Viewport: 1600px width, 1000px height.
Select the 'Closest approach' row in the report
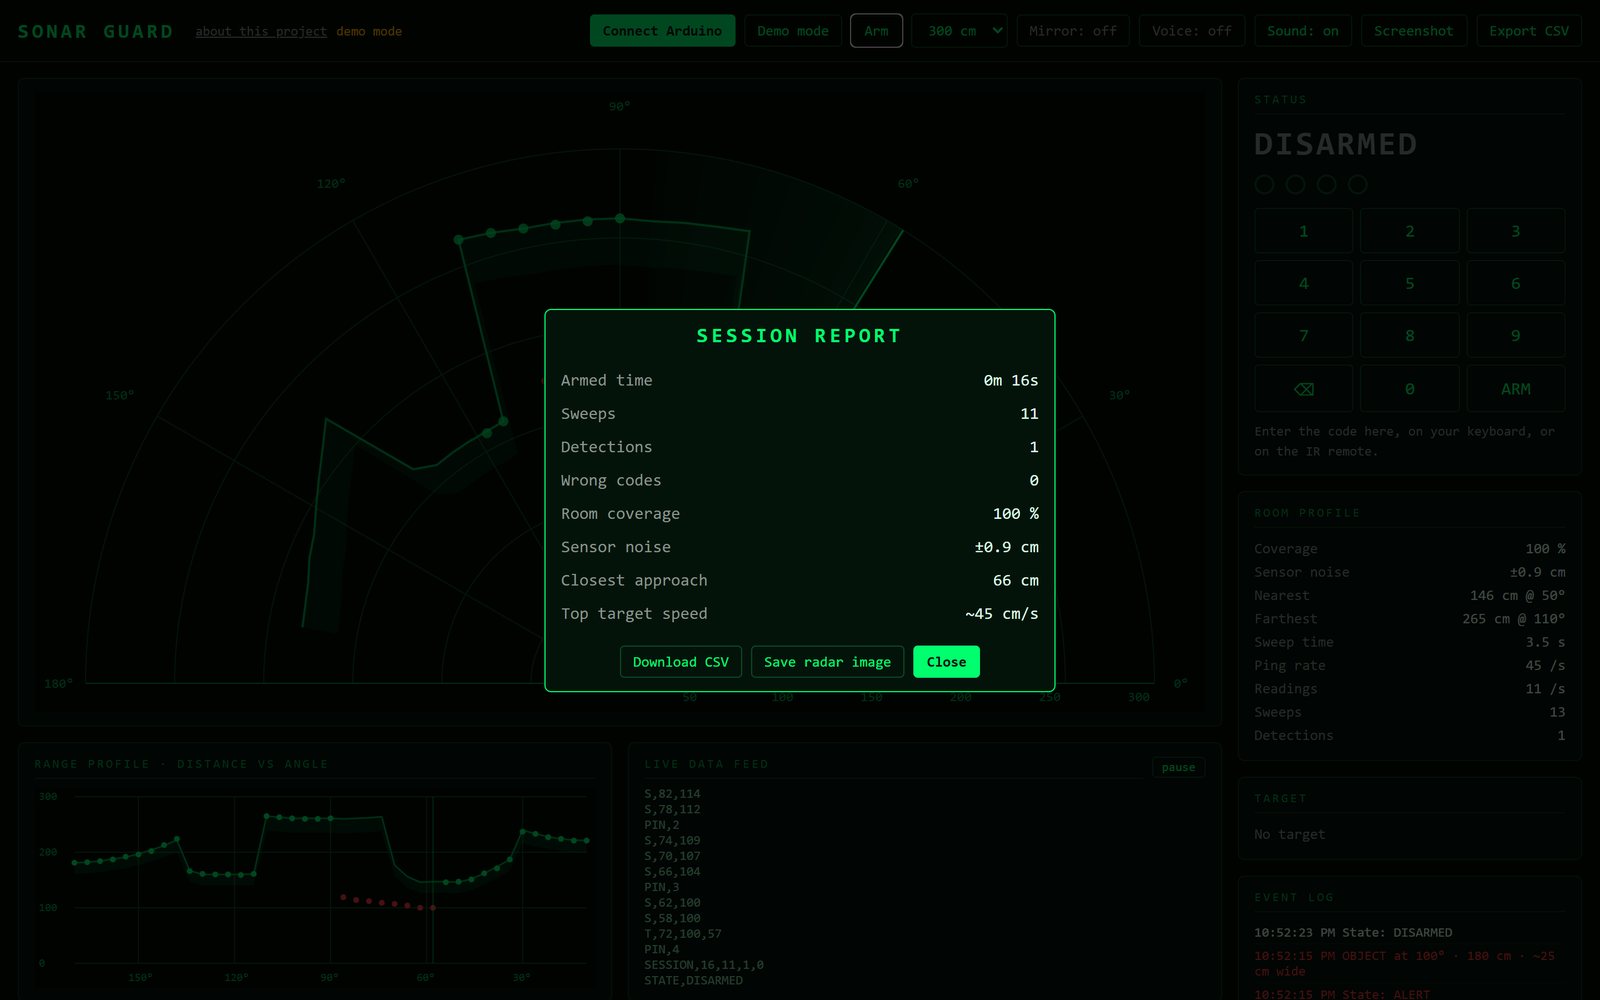coord(800,580)
